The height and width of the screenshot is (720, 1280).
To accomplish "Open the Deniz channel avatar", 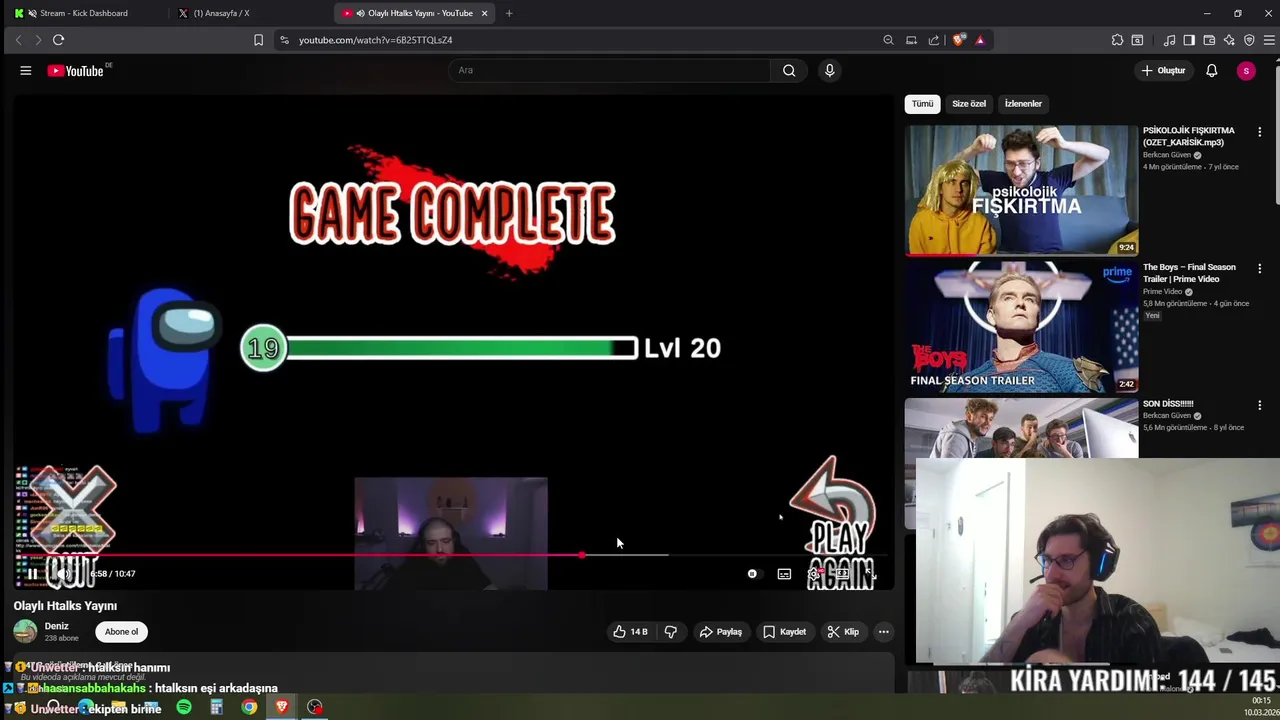I will point(25,631).
